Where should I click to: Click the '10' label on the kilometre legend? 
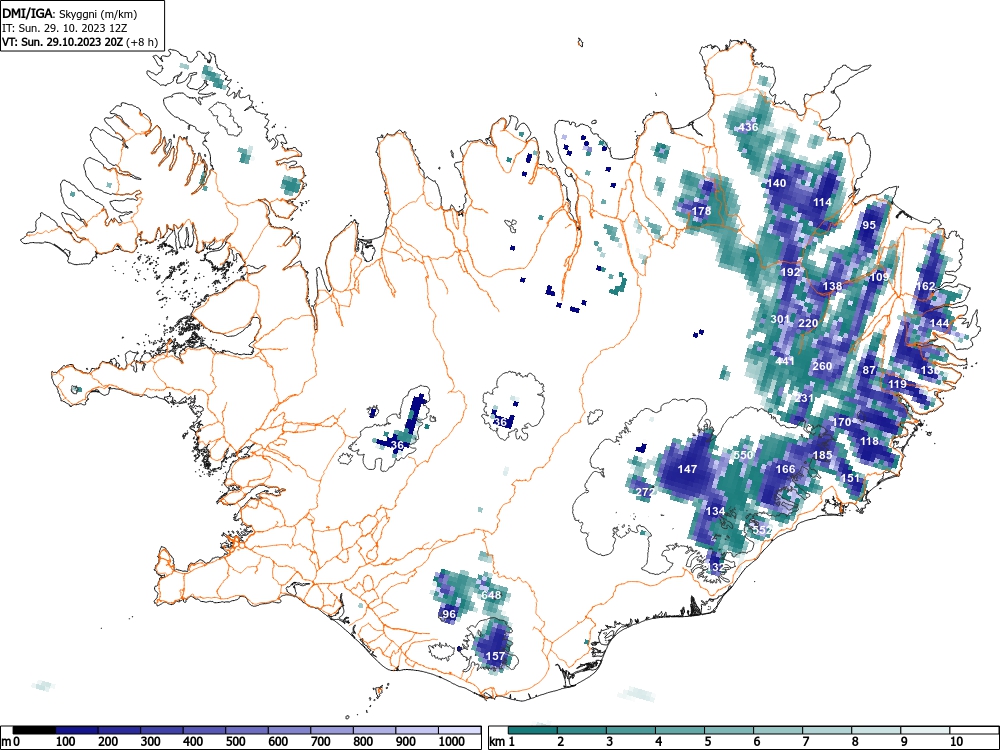pos(956,742)
